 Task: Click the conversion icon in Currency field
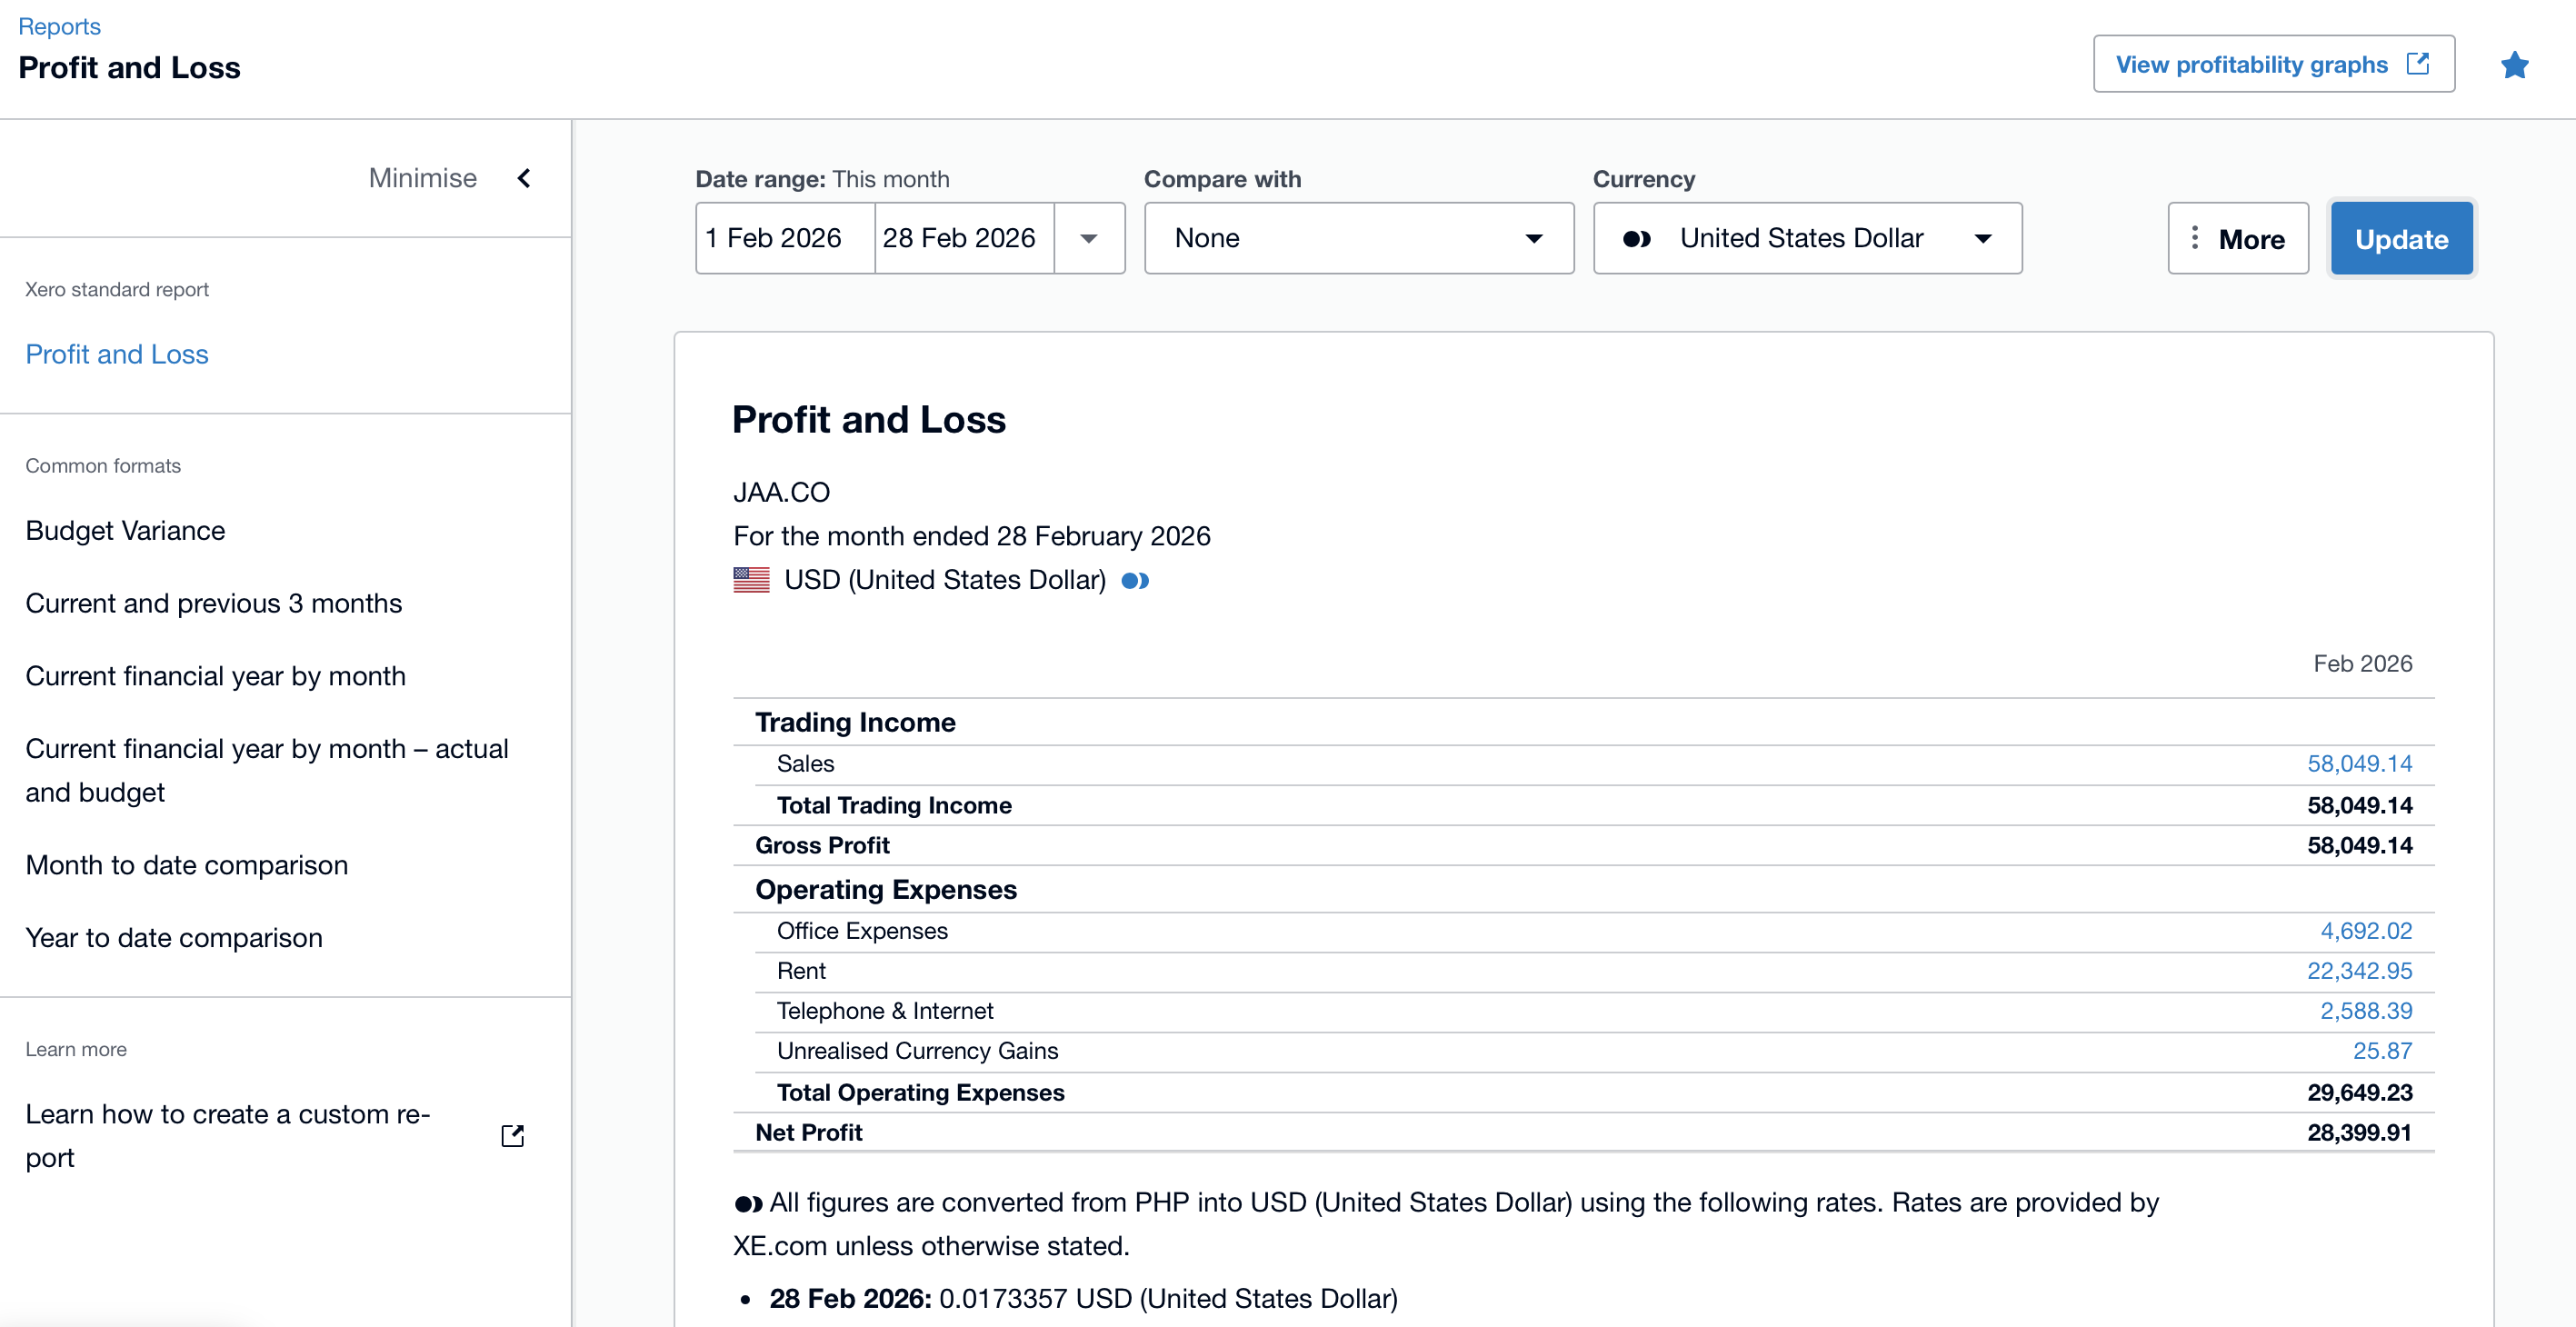click(x=1636, y=239)
